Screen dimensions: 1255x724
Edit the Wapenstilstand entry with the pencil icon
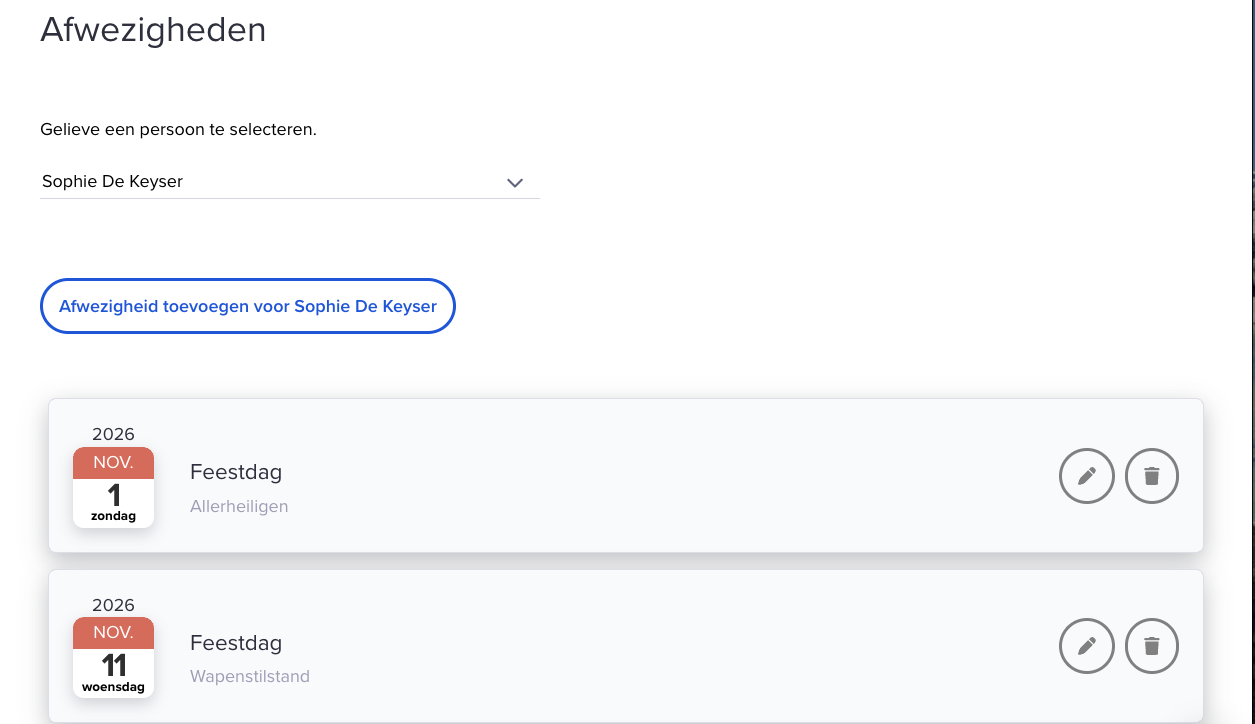point(1087,647)
